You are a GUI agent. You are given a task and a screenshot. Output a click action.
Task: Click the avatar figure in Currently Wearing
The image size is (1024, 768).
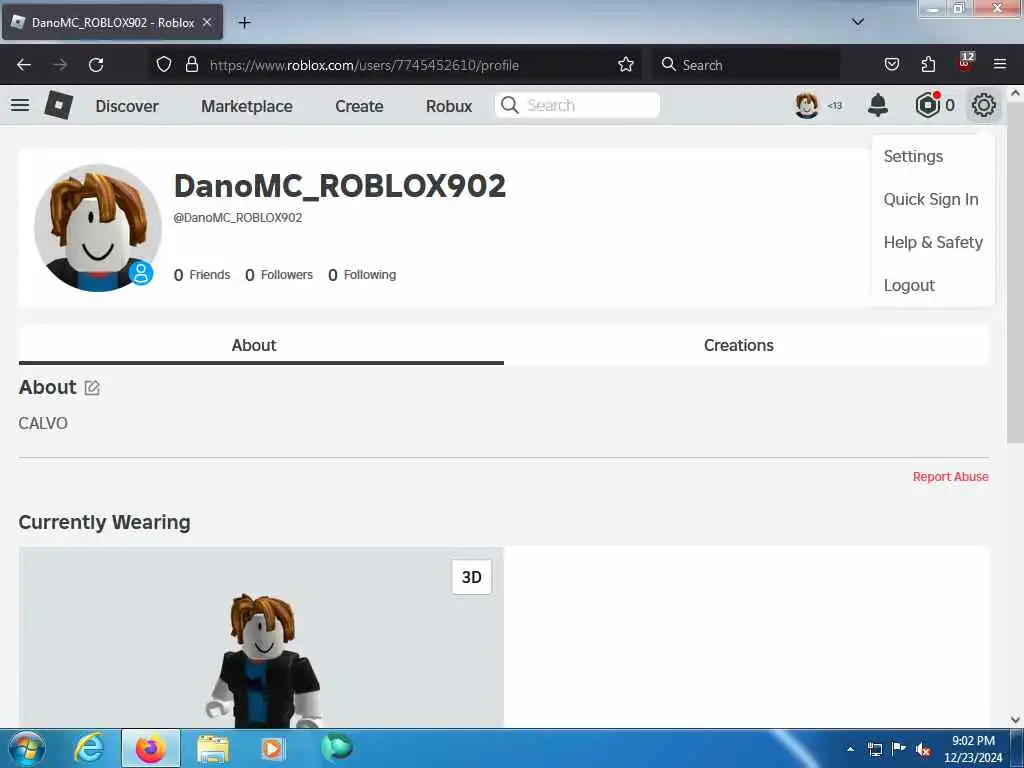[263, 660]
